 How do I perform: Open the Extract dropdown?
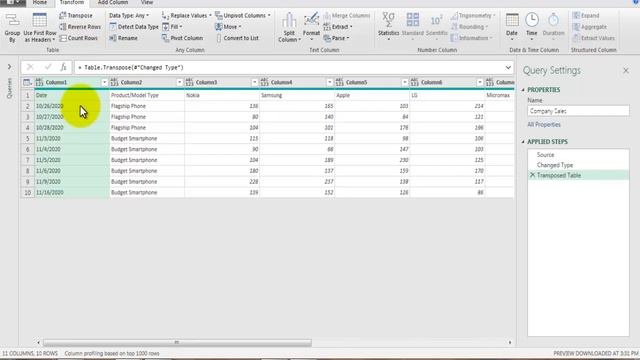coord(338,27)
